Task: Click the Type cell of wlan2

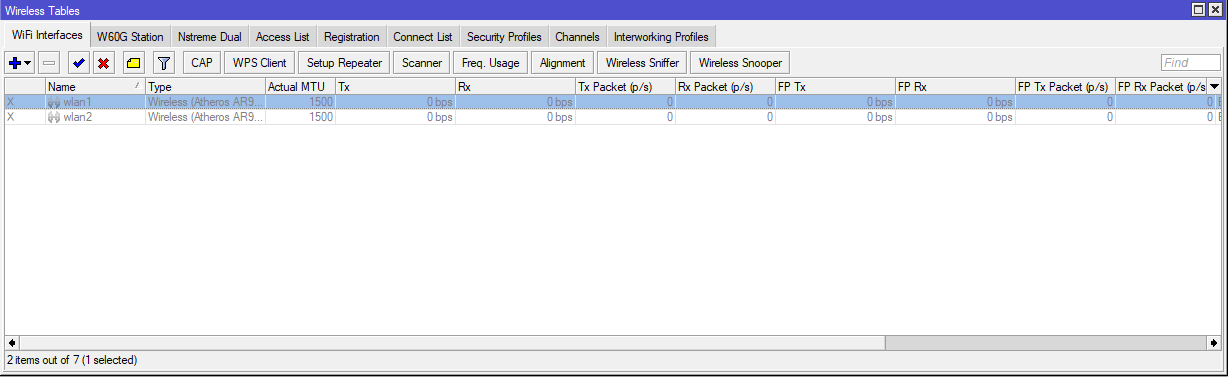Action: [x=205, y=117]
